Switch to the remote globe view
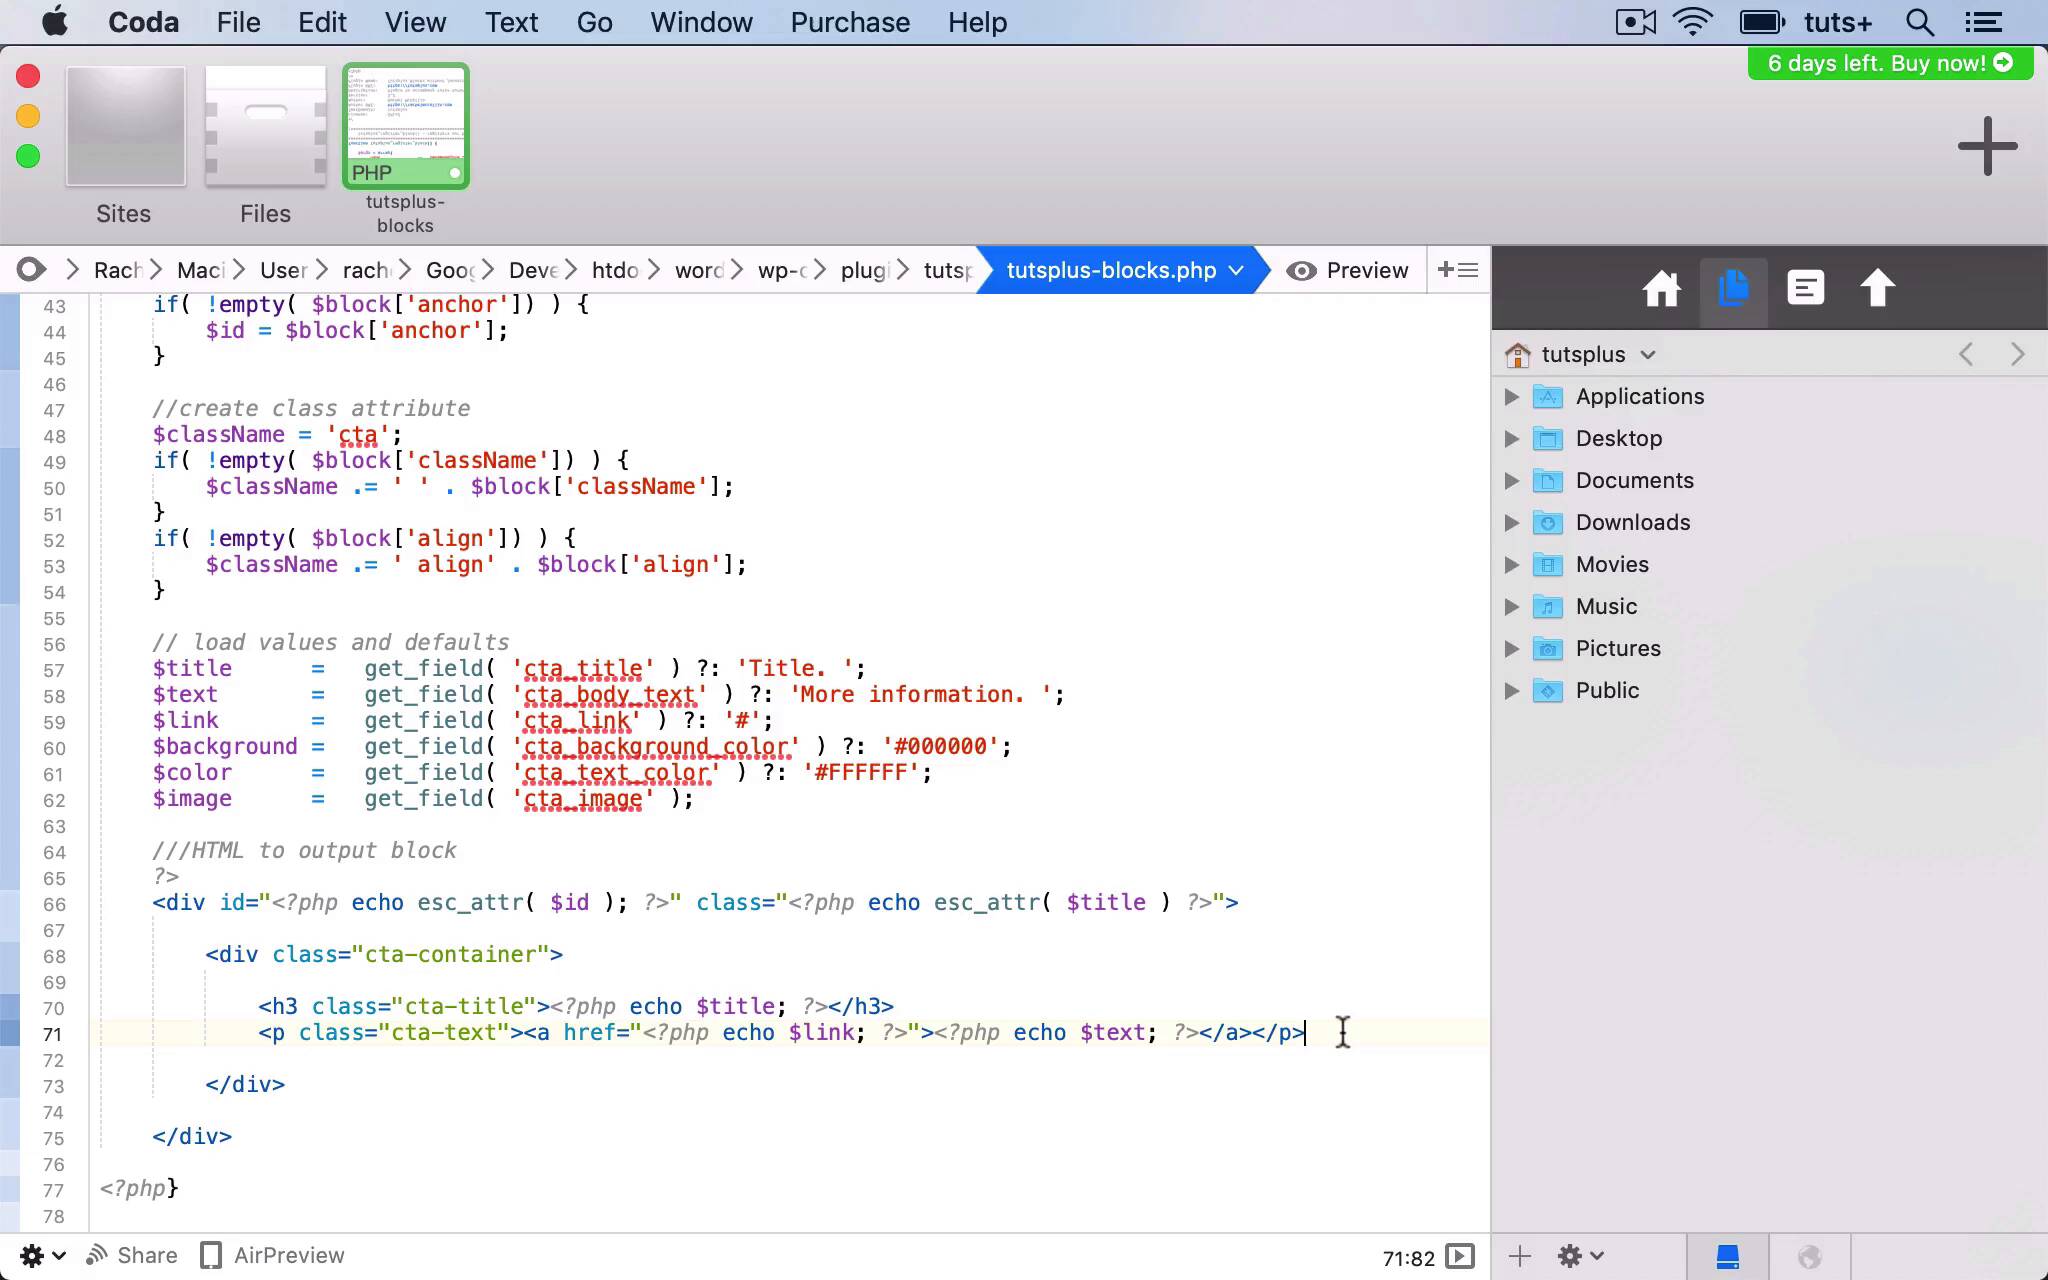 click(1812, 1256)
